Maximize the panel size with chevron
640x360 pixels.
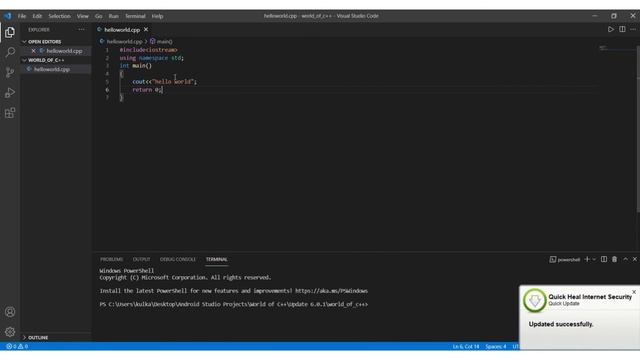coord(625,259)
